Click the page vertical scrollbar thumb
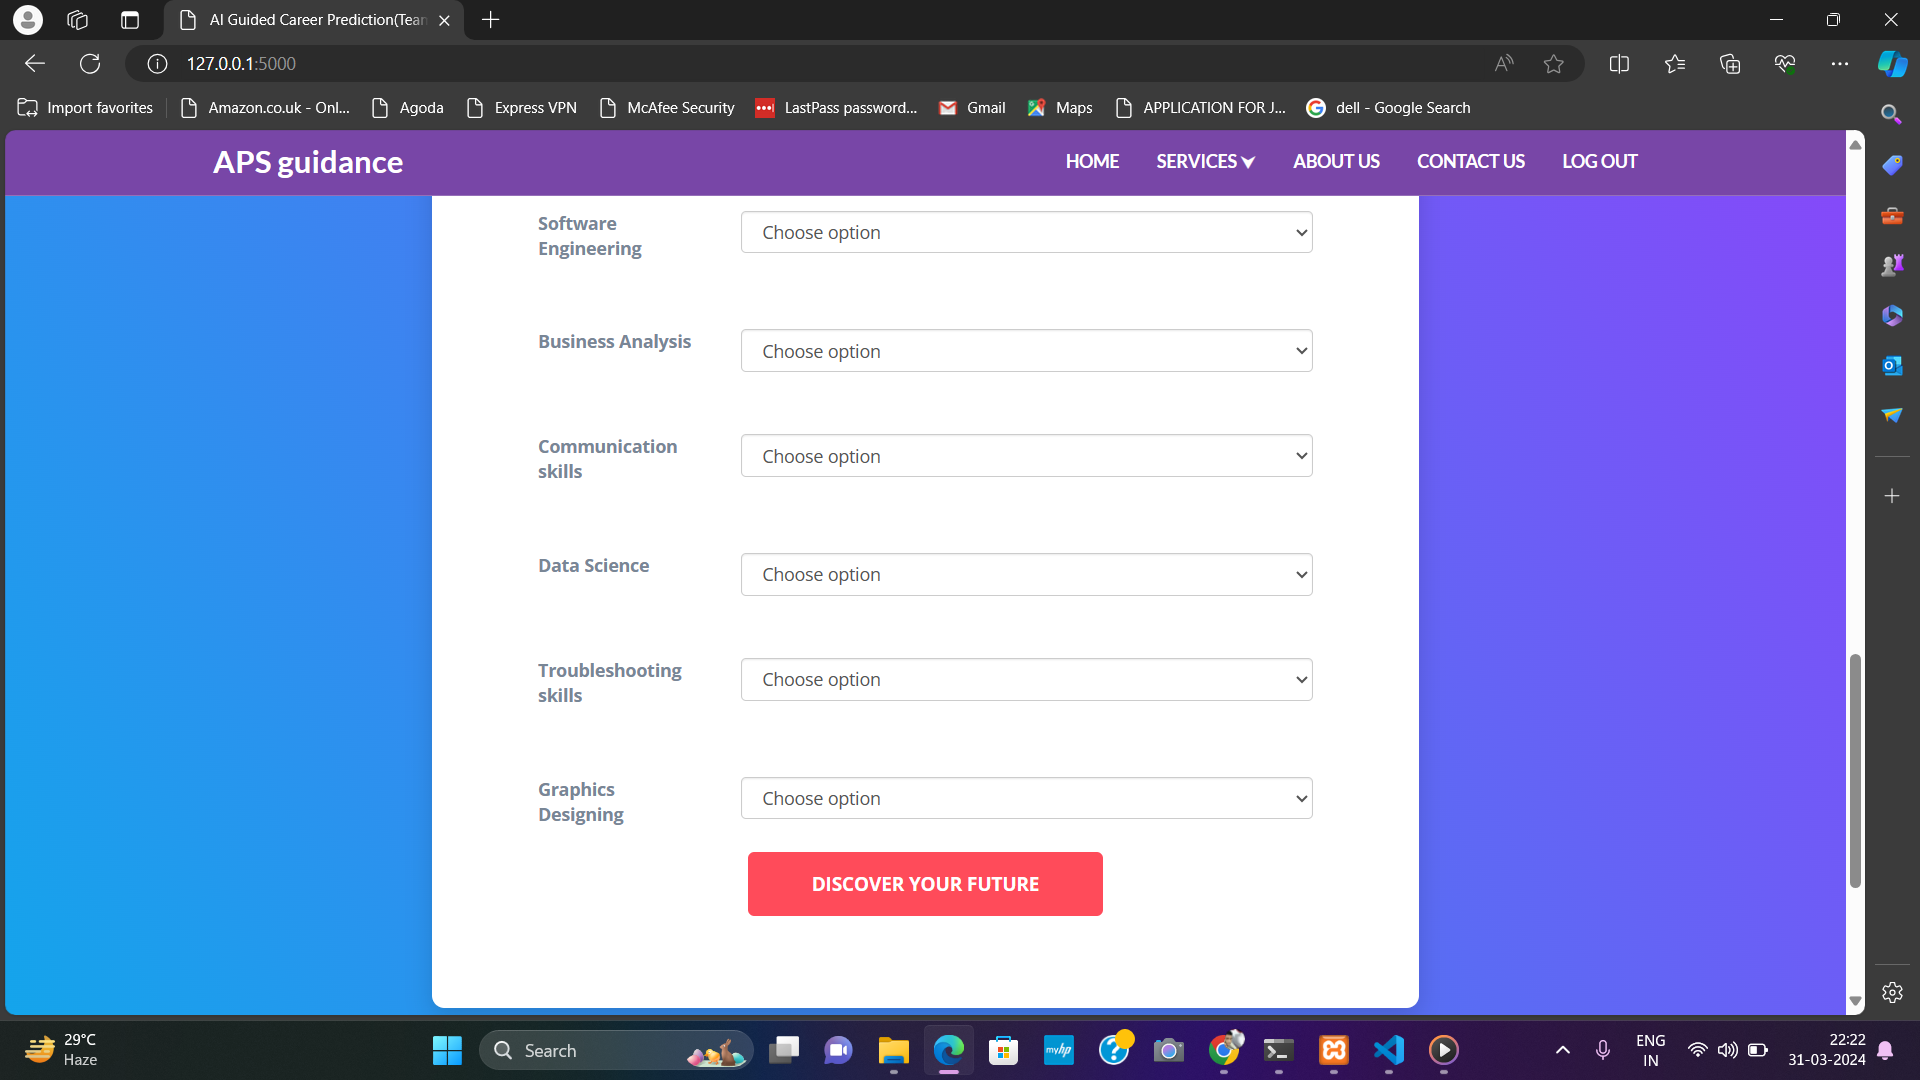This screenshot has height=1080, width=1920. 1855,770
